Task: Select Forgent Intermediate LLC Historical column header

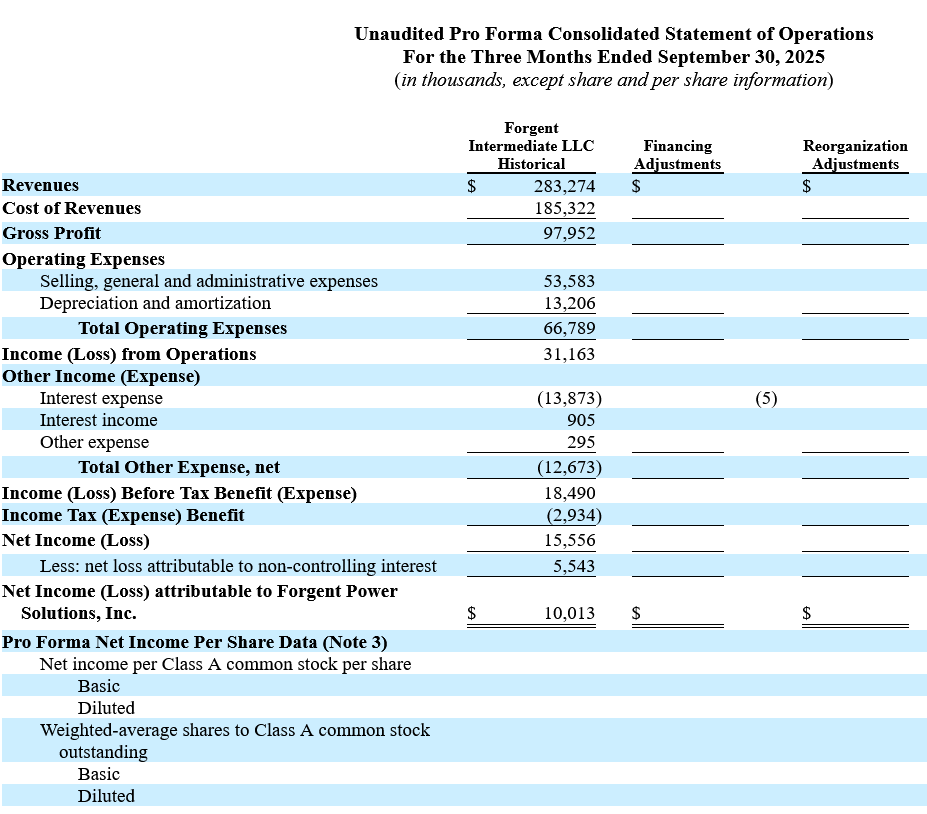Action: 531,146
